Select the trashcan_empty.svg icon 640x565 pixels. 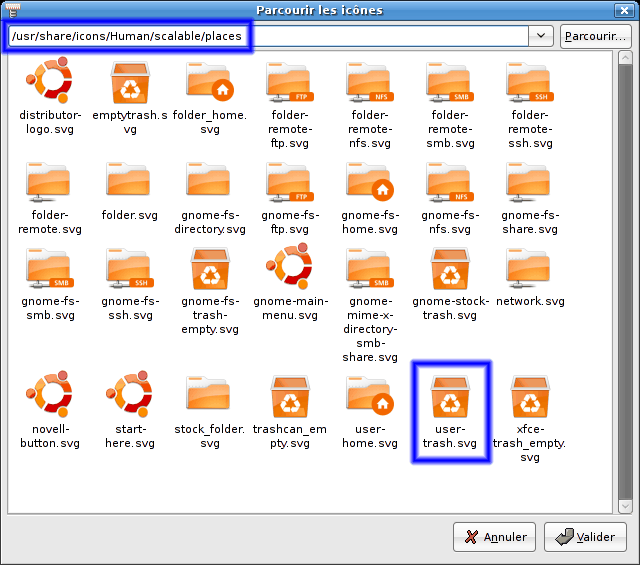click(x=290, y=397)
